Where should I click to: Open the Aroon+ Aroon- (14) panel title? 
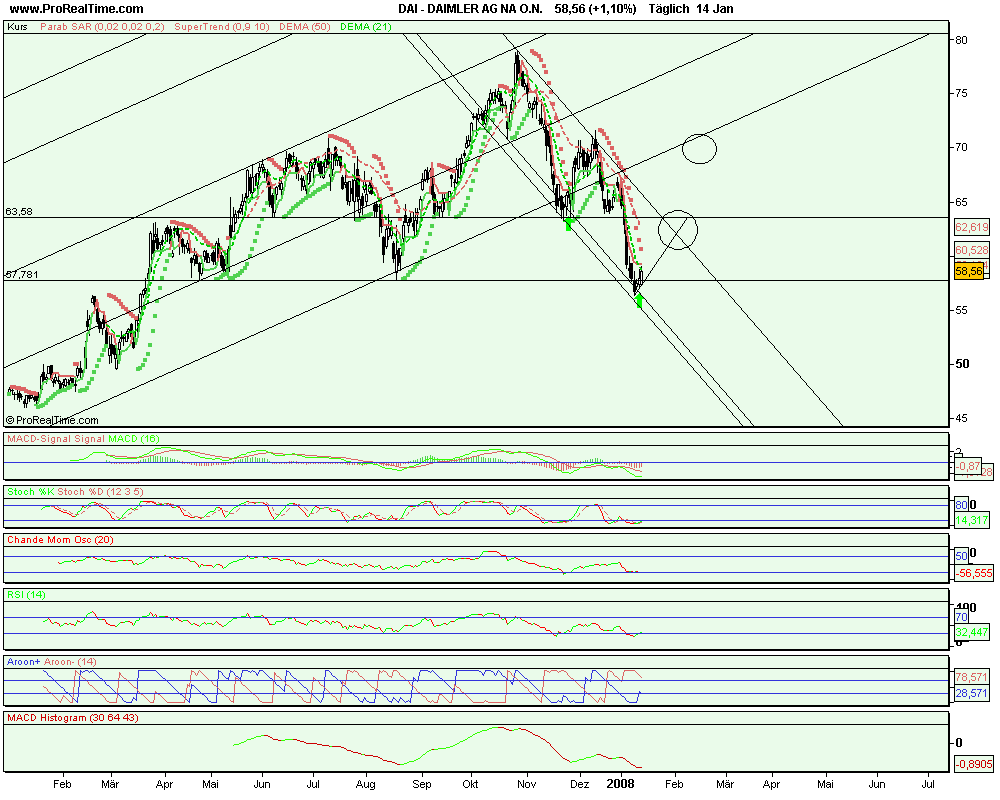pyautogui.click(x=52, y=662)
